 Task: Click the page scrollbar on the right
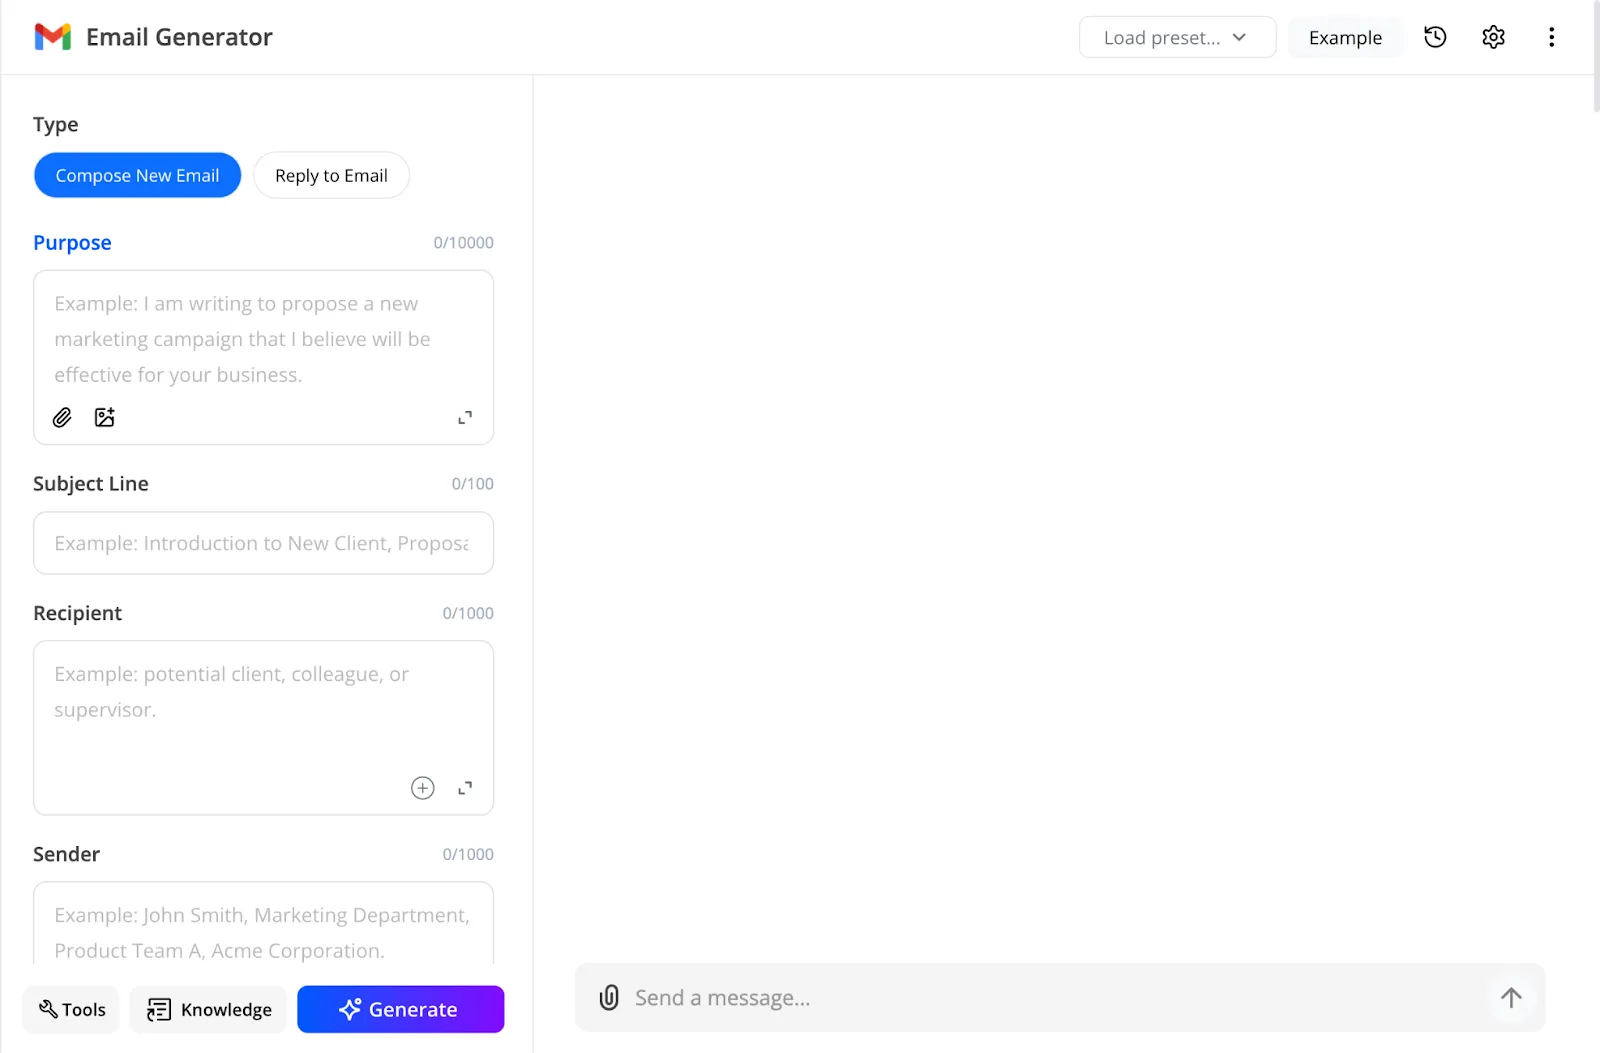pos(1596,56)
